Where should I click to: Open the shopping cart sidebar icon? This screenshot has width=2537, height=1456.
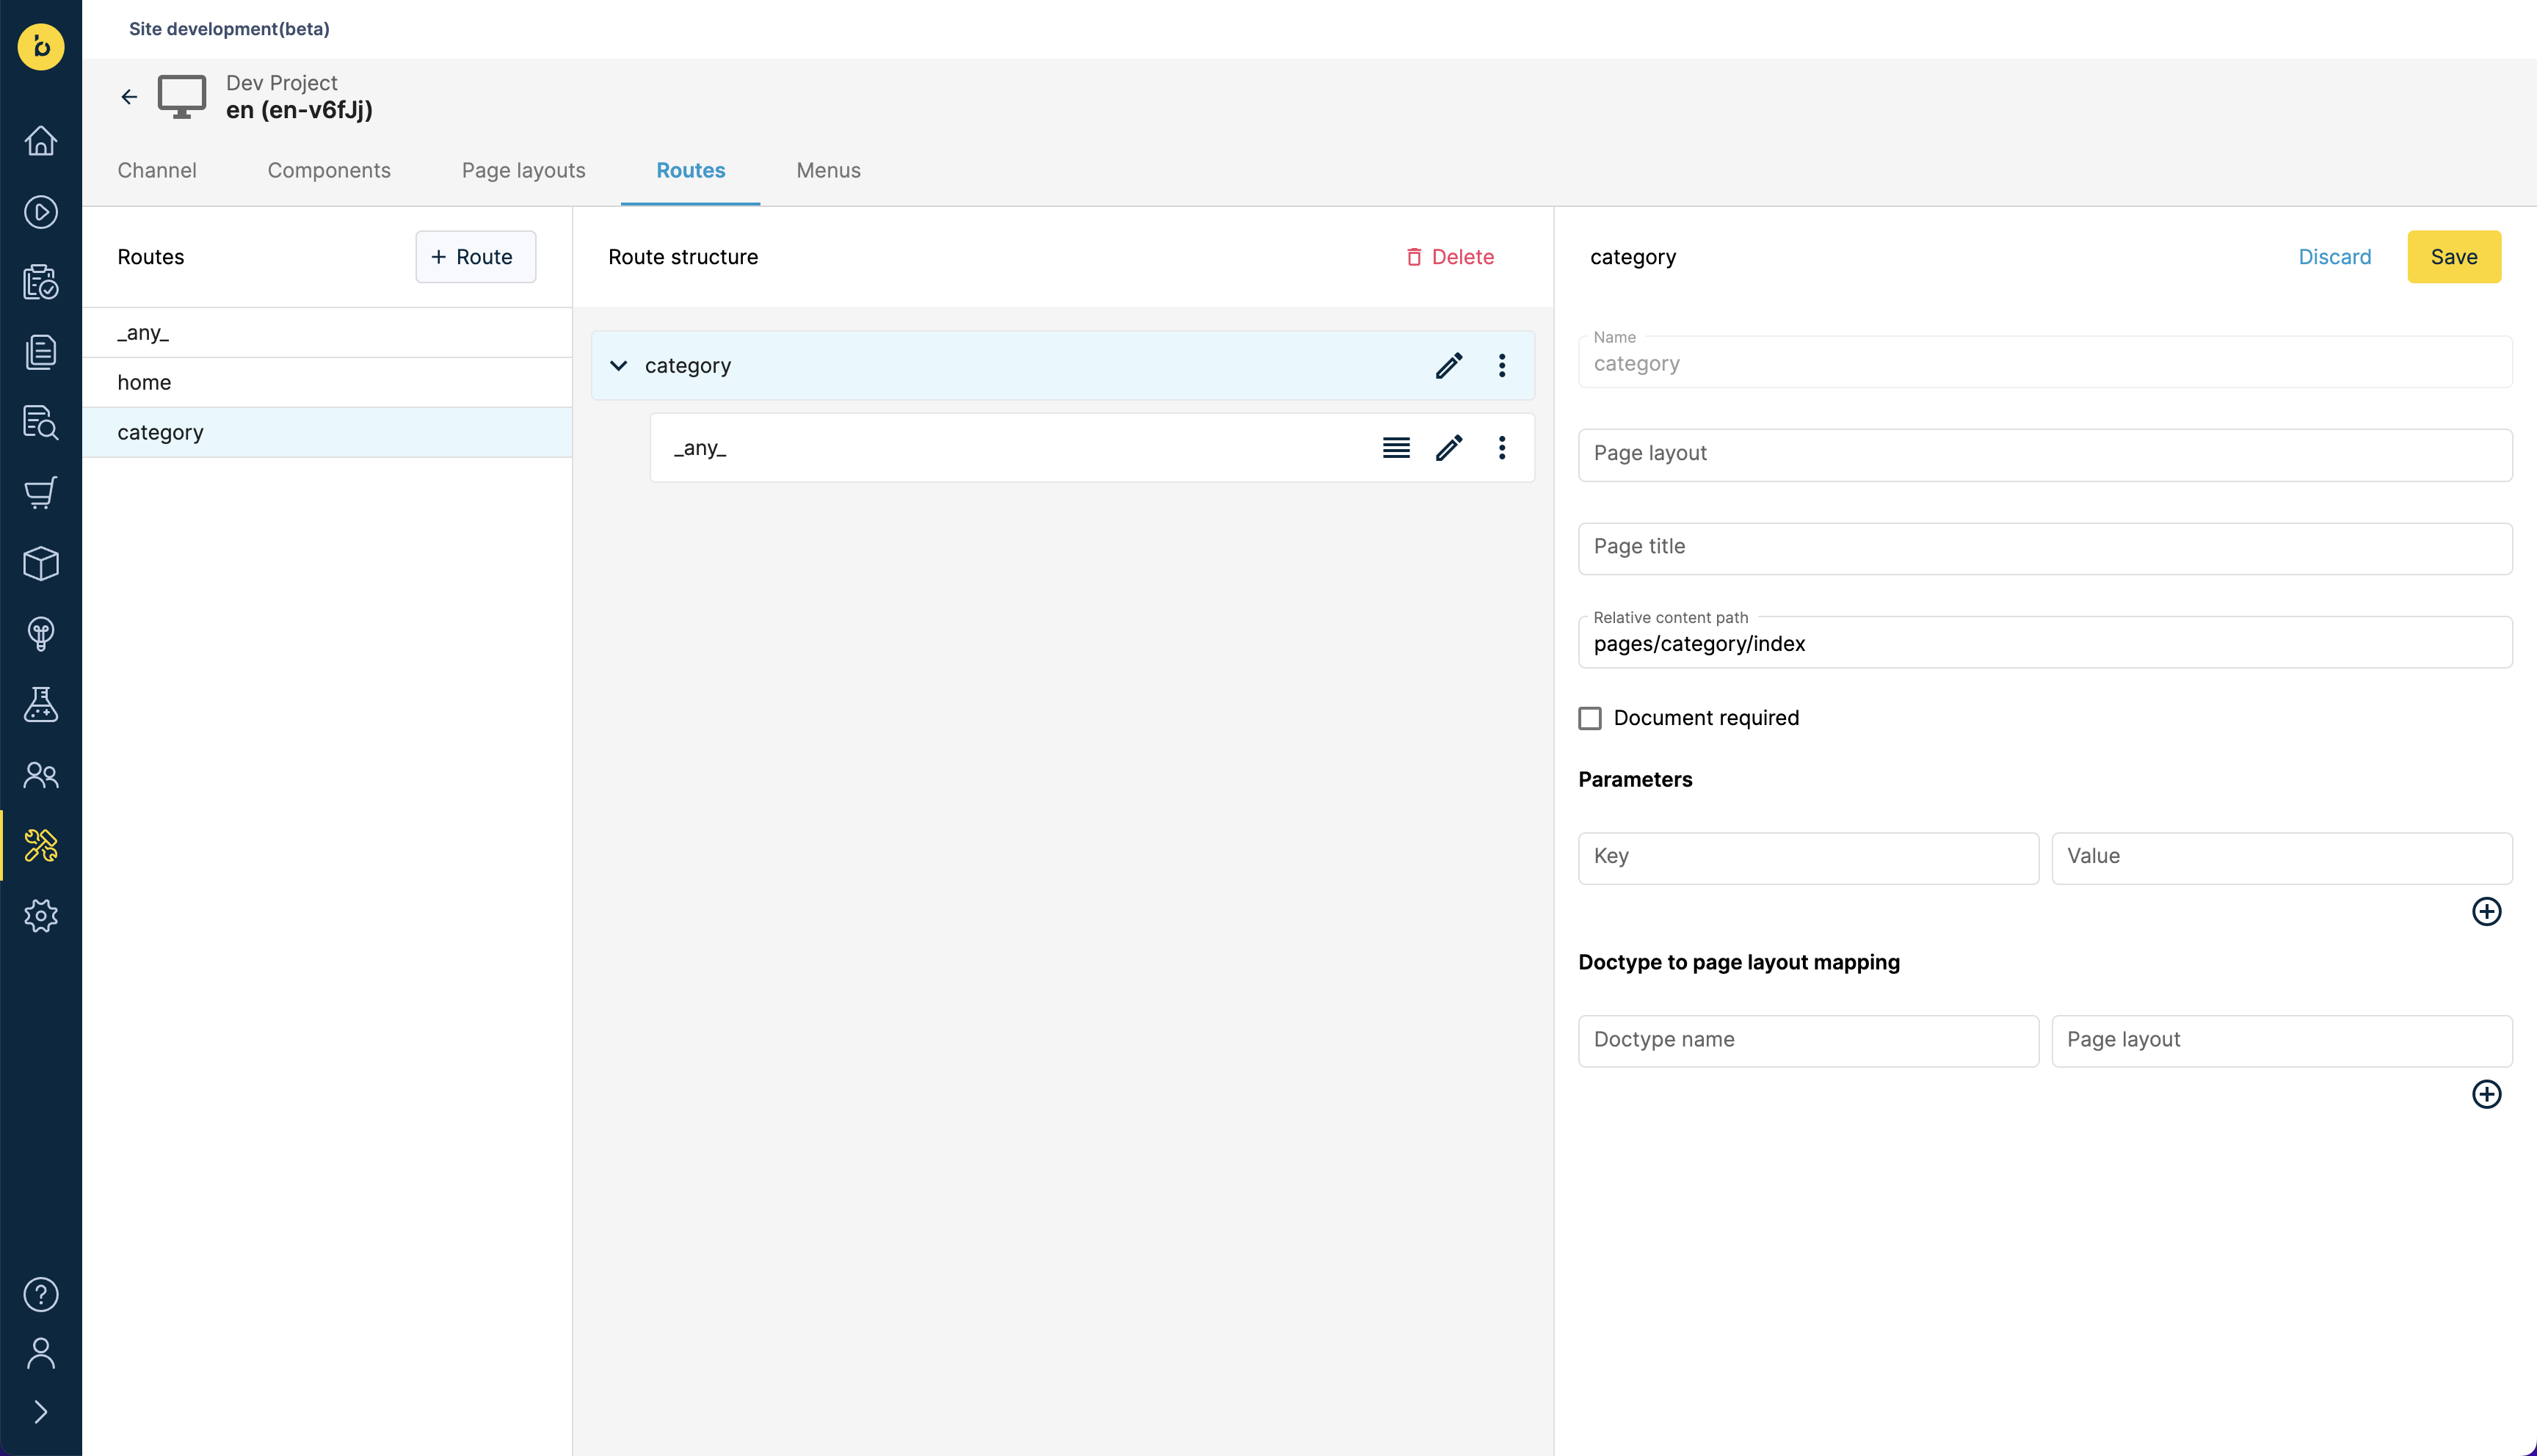click(x=41, y=492)
